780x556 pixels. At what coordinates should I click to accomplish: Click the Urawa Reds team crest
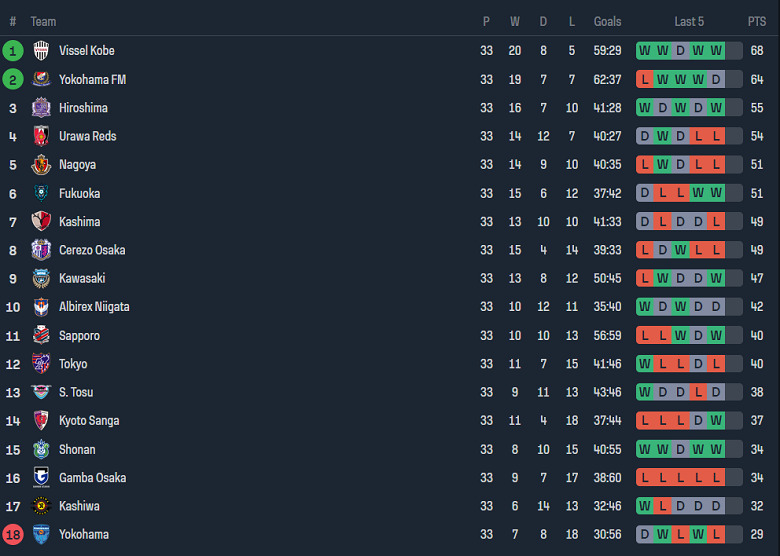click(41, 136)
